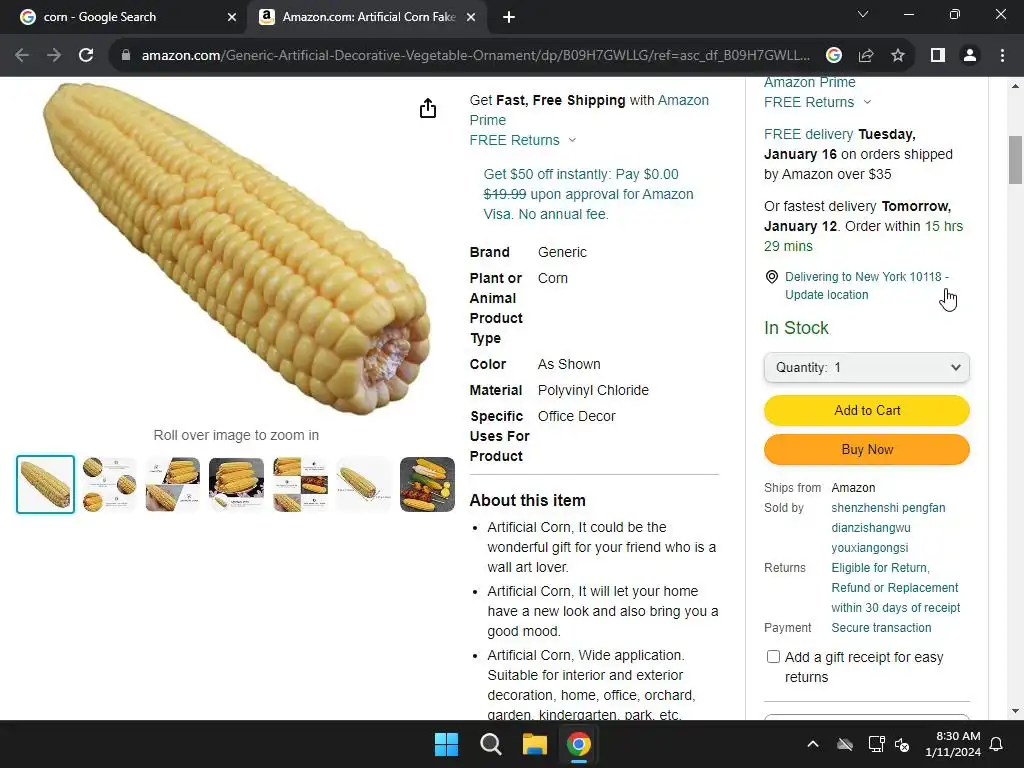
Task: Click the Add to Cart button
Action: coord(867,410)
